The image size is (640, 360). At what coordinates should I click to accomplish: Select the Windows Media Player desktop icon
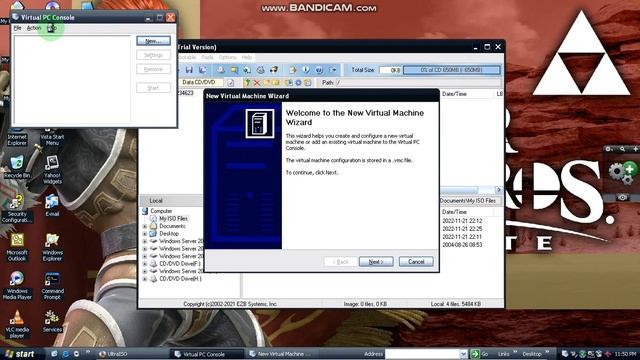point(17,286)
